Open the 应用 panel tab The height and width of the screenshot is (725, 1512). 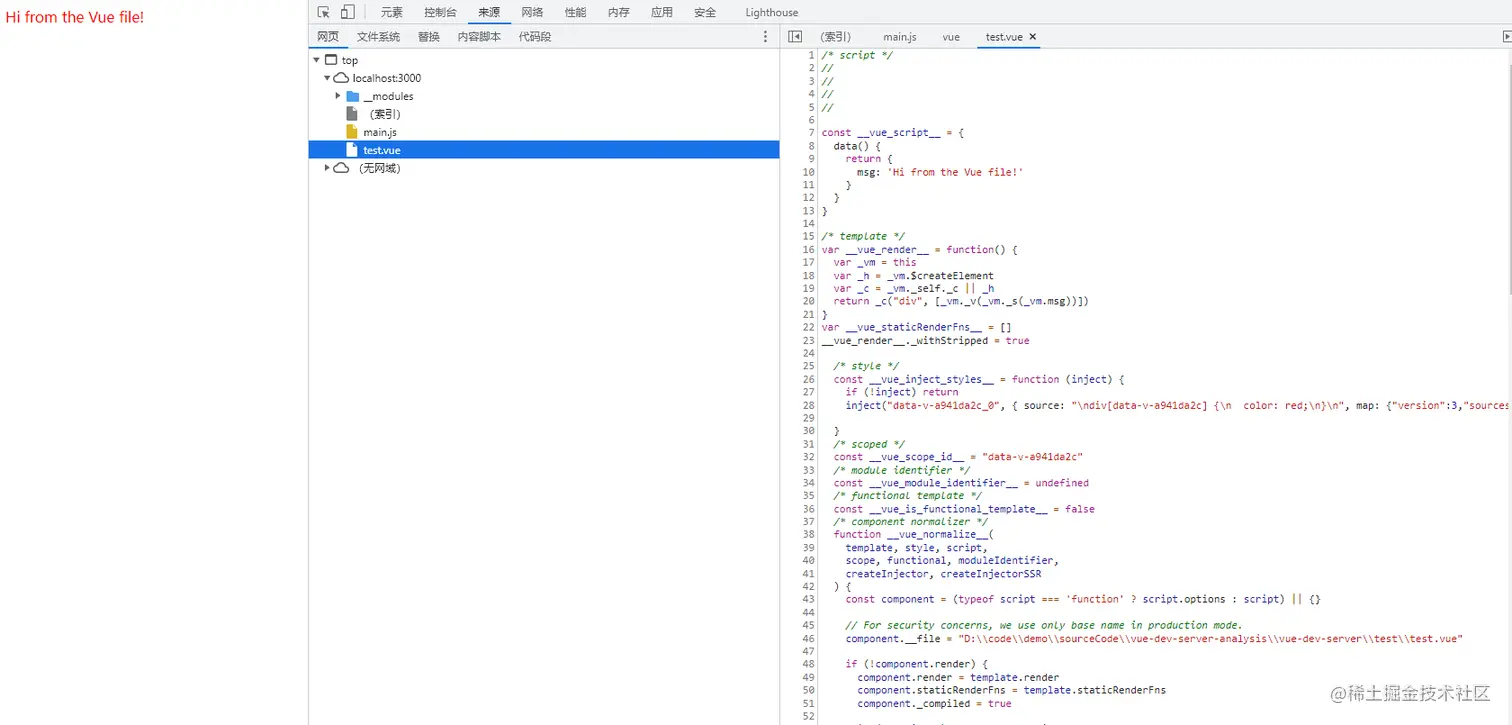tap(662, 12)
